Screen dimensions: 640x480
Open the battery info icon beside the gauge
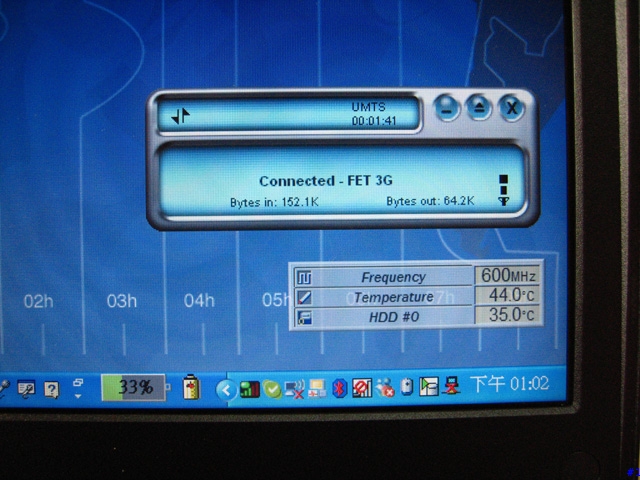click(191, 387)
